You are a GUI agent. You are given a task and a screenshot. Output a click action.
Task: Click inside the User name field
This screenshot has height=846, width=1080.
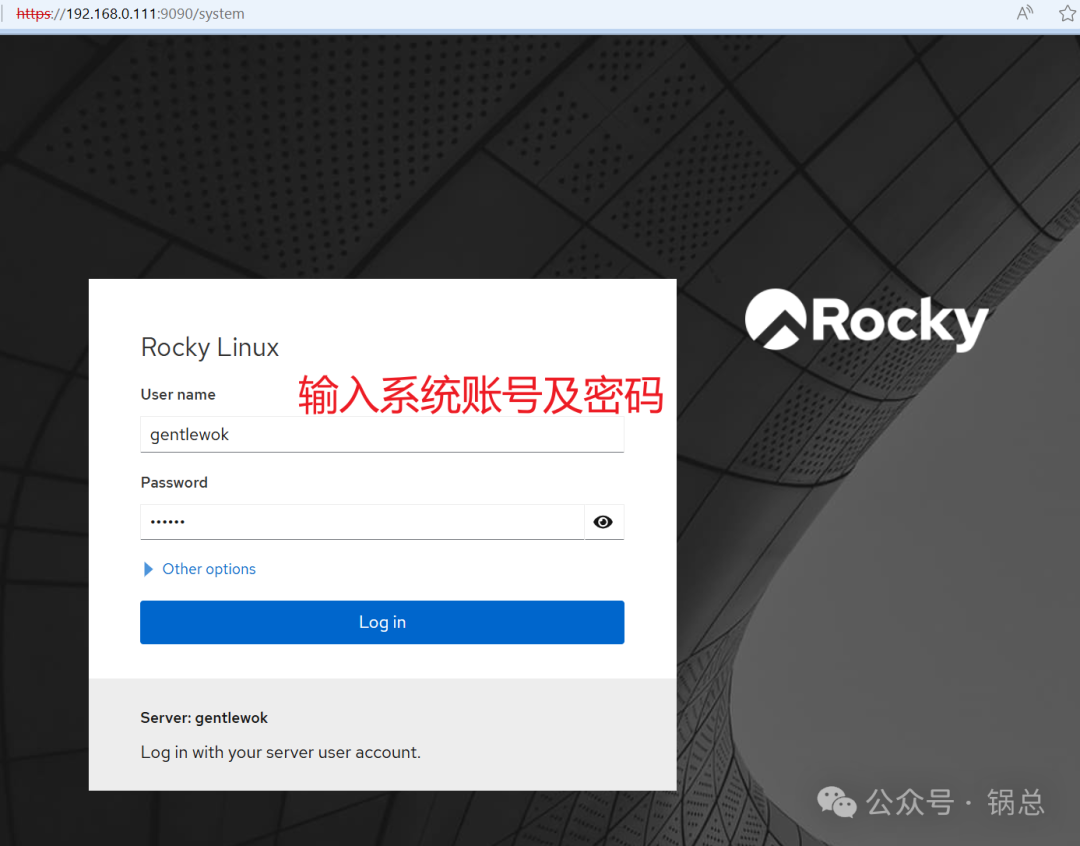(382, 434)
